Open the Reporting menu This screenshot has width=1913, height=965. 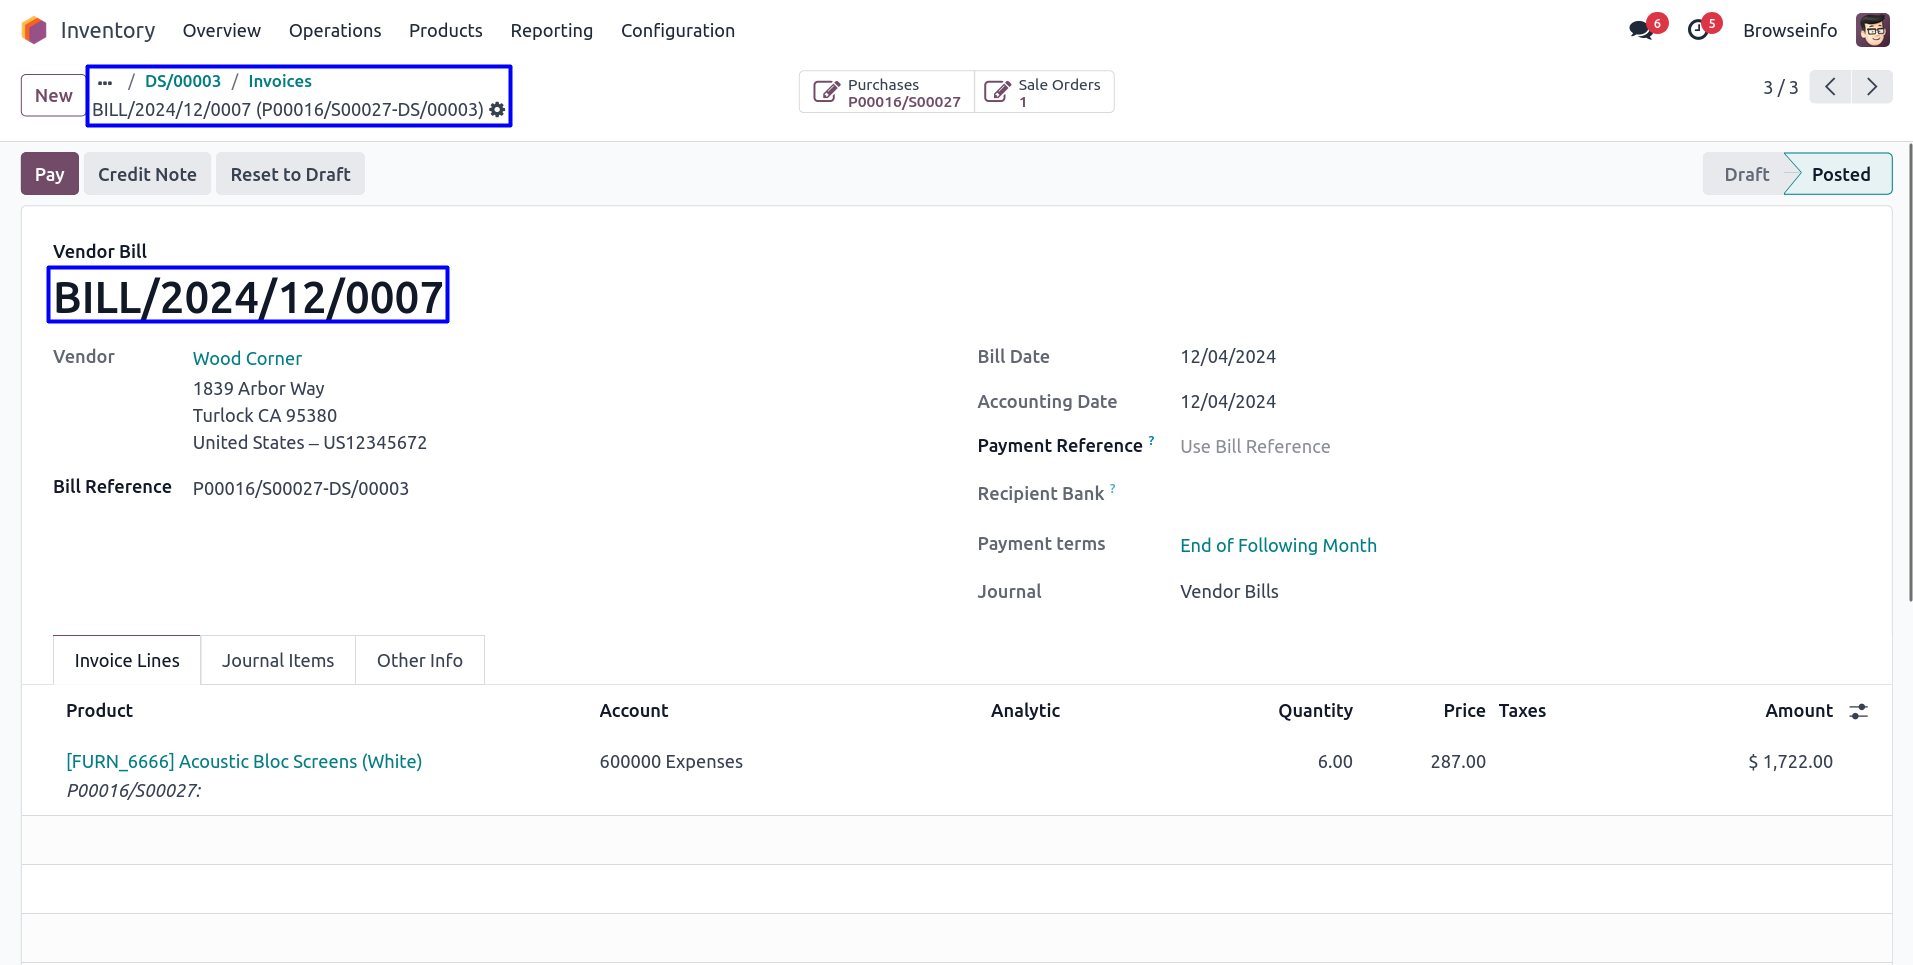551,31
